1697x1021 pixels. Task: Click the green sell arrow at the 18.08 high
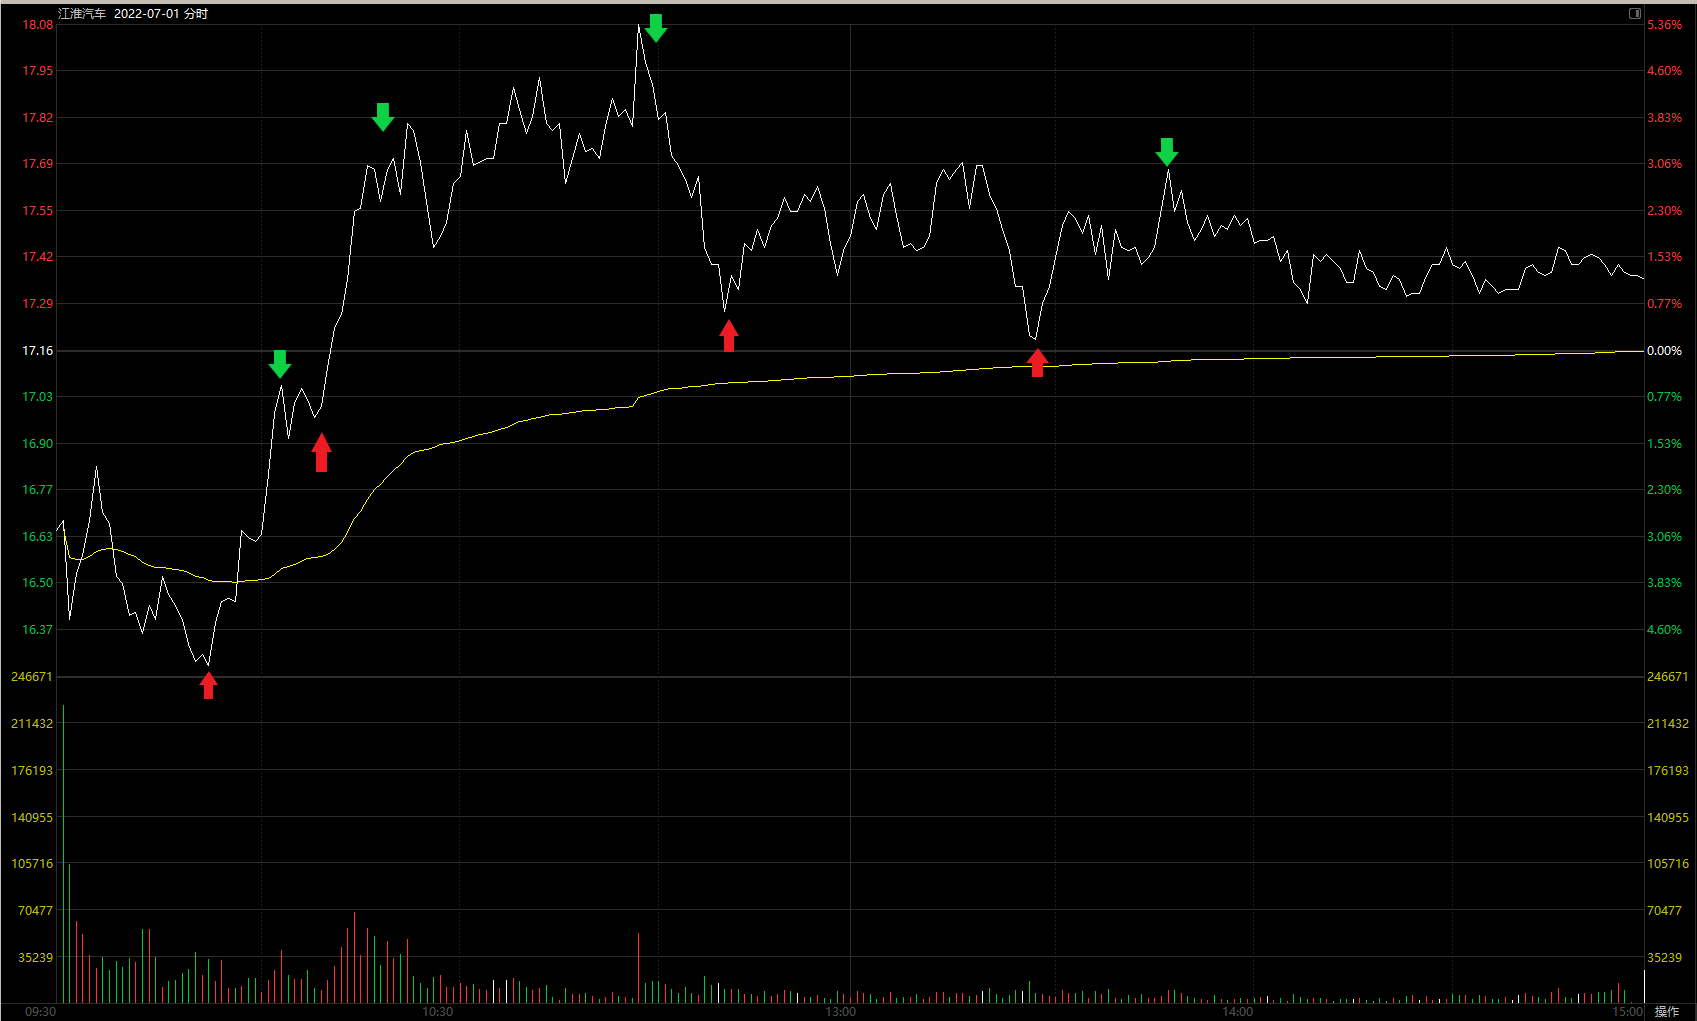pos(655,28)
